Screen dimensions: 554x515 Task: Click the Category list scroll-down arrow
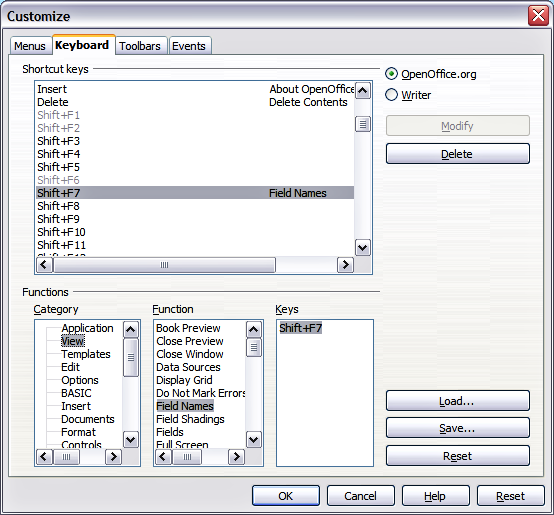point(130,440)
